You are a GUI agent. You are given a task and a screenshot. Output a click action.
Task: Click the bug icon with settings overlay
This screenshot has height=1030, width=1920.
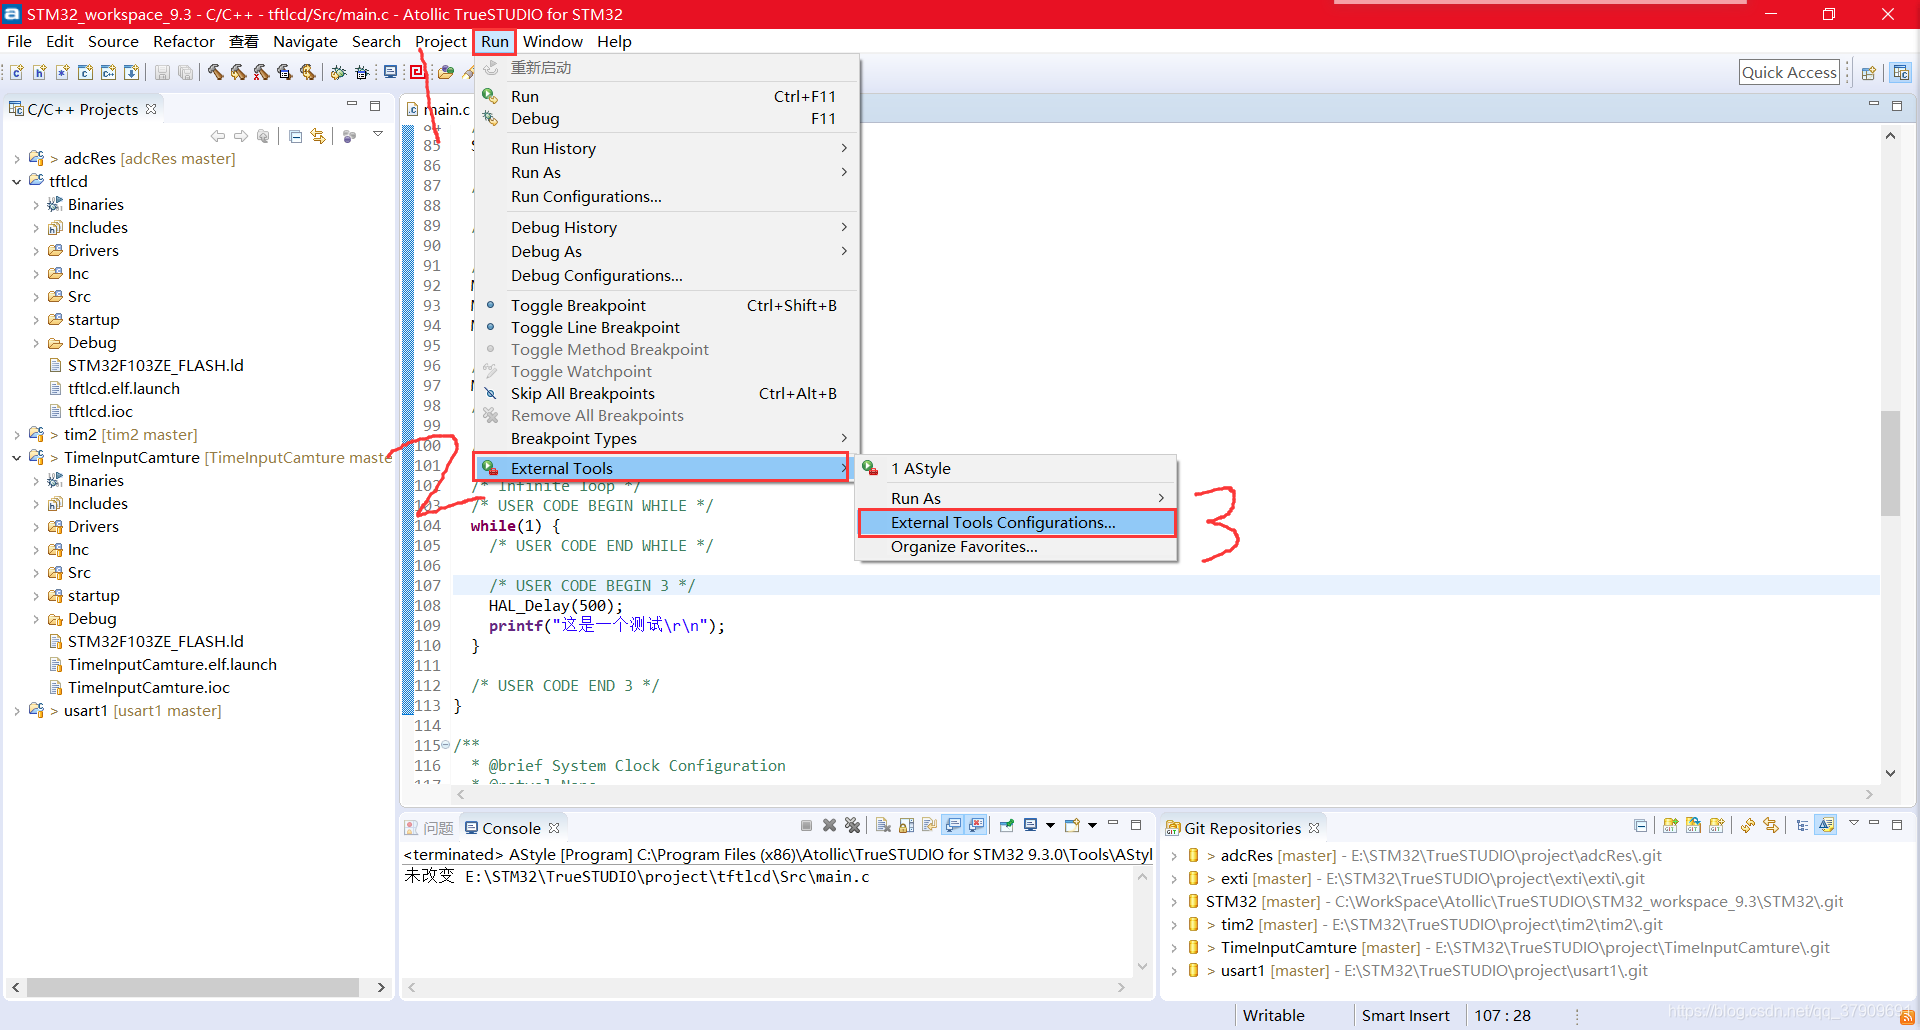[362, 72]
